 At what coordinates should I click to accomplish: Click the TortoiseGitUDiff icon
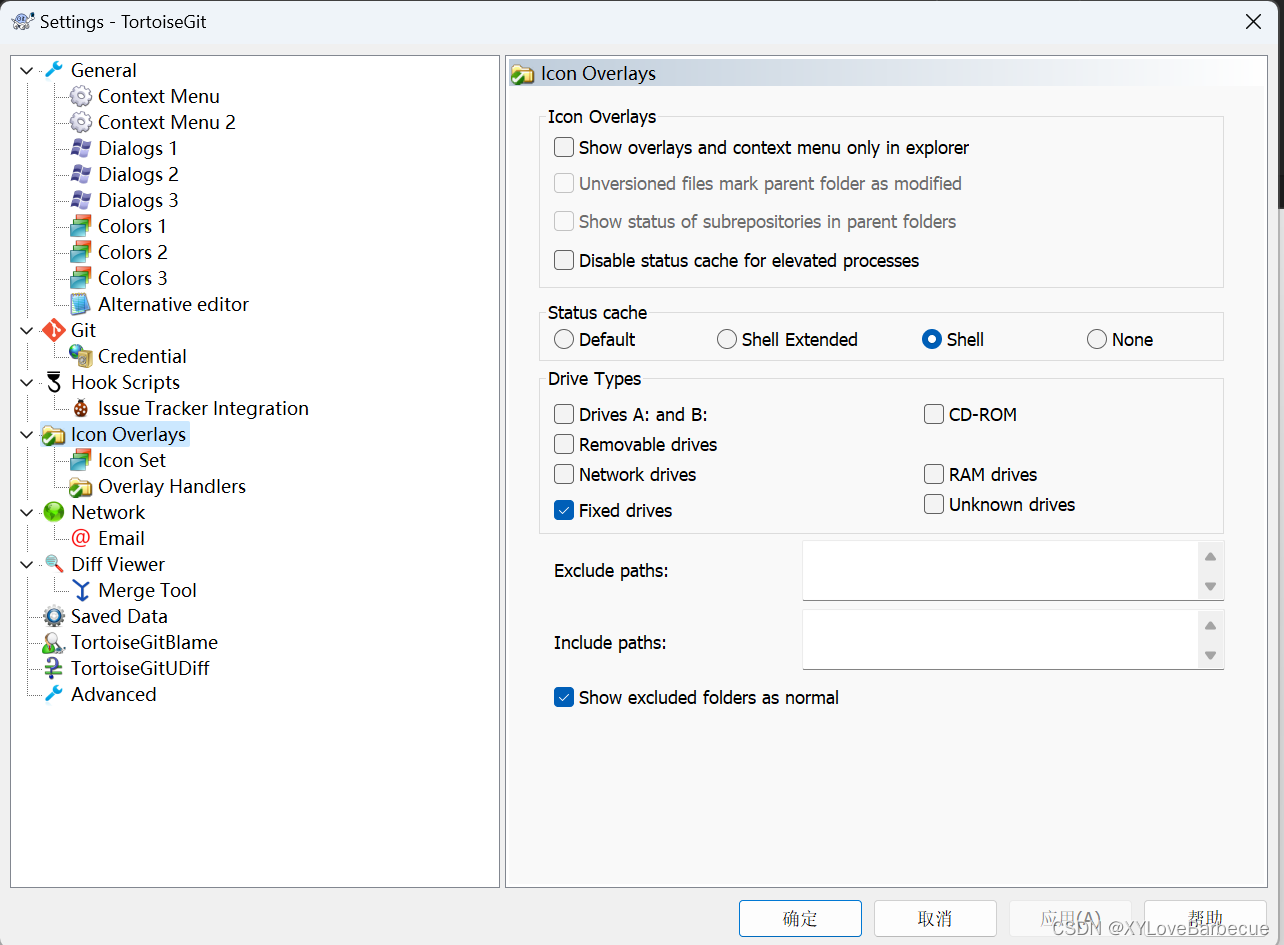click(54, 668)
